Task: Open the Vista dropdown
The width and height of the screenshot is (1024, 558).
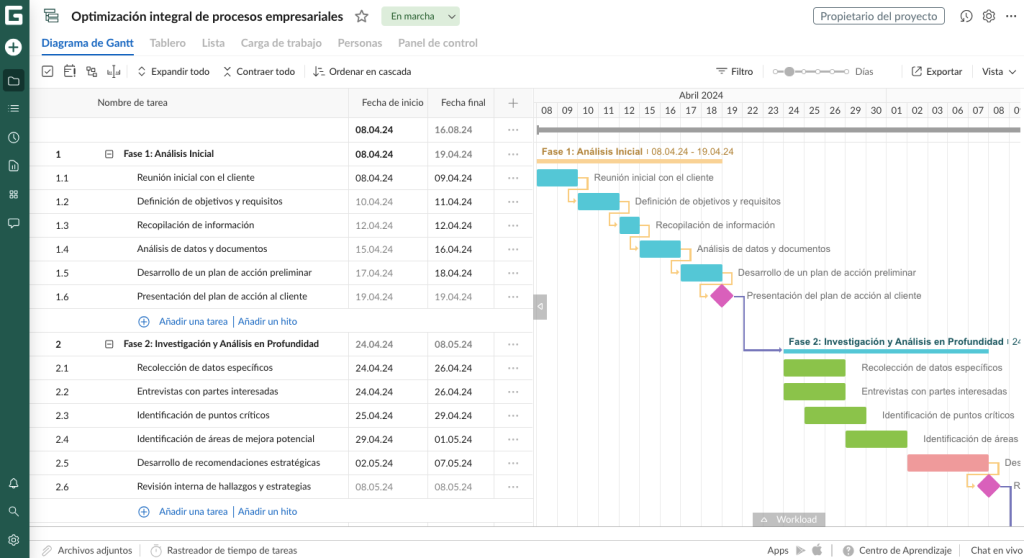Action: [999, 71]
